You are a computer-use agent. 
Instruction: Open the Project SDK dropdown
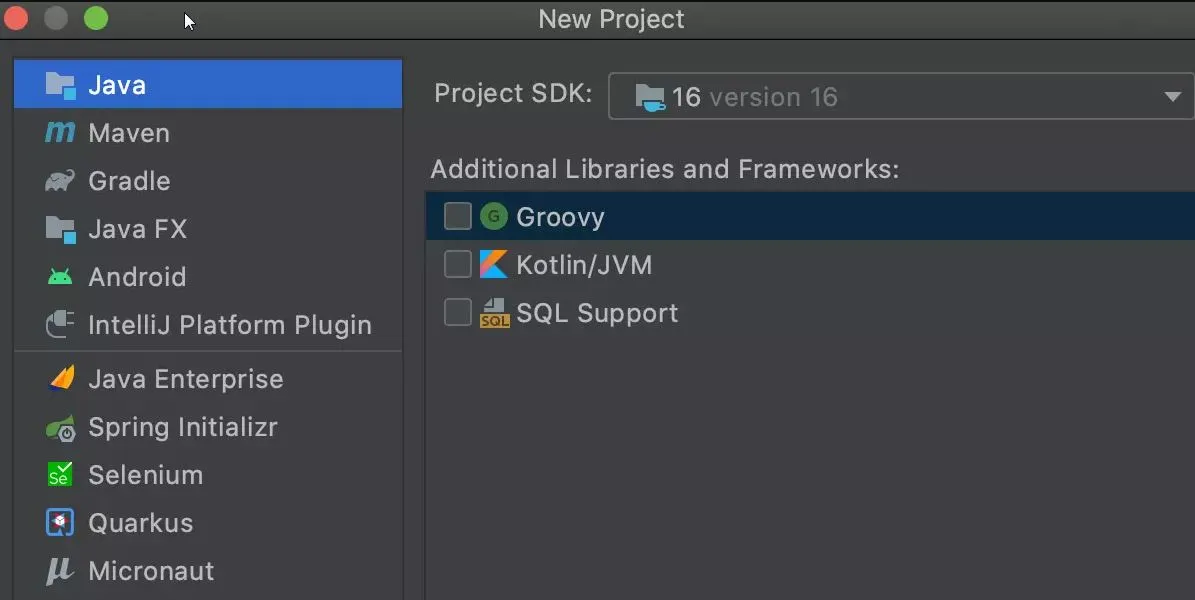(1168, 96)
